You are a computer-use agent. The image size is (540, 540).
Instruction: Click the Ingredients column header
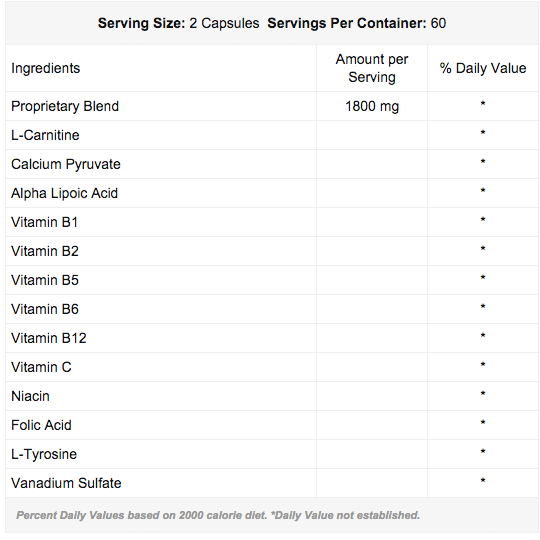(x=45, y=68)
